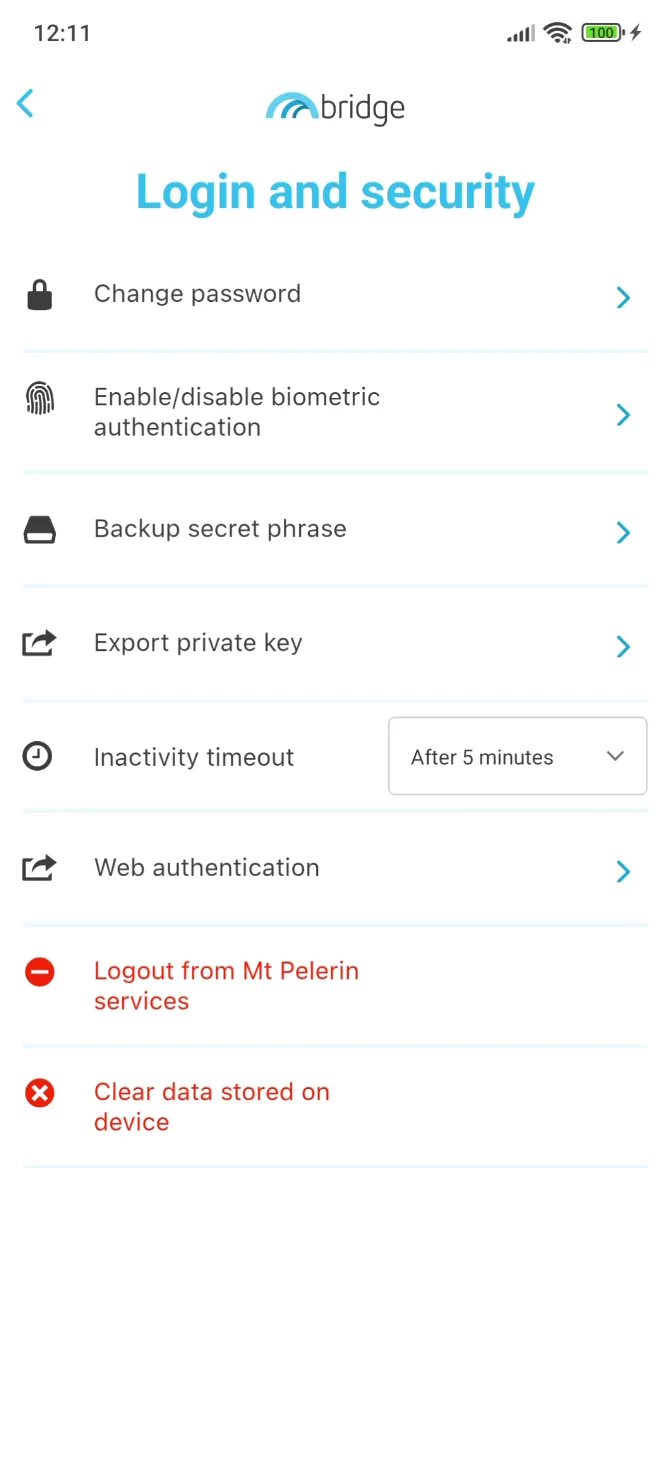Click the backup storage icon beside Backup secret phrase
664x1458 pixels.
tap(39, 530)
